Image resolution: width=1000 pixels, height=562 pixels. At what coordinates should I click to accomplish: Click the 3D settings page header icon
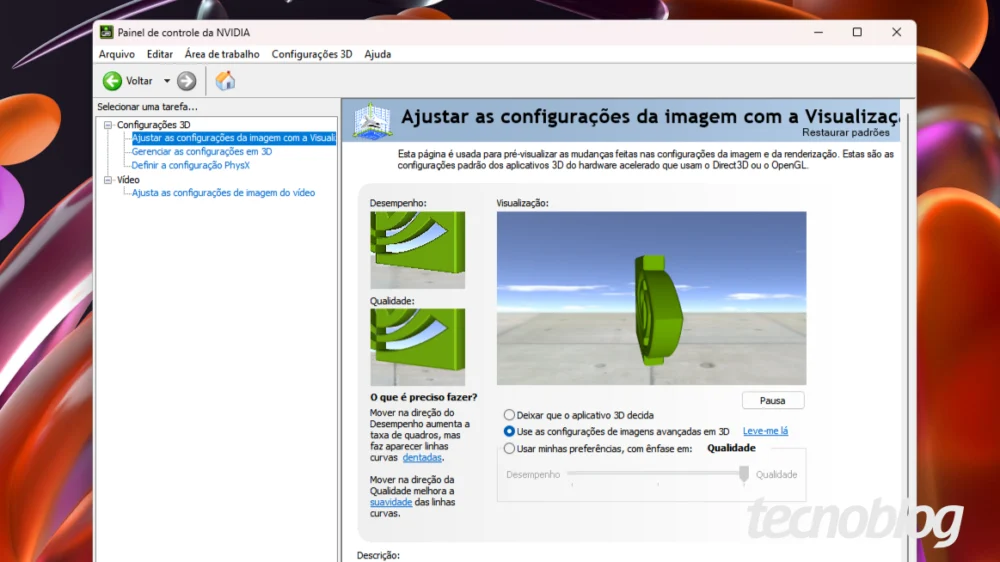coord(372,120)
